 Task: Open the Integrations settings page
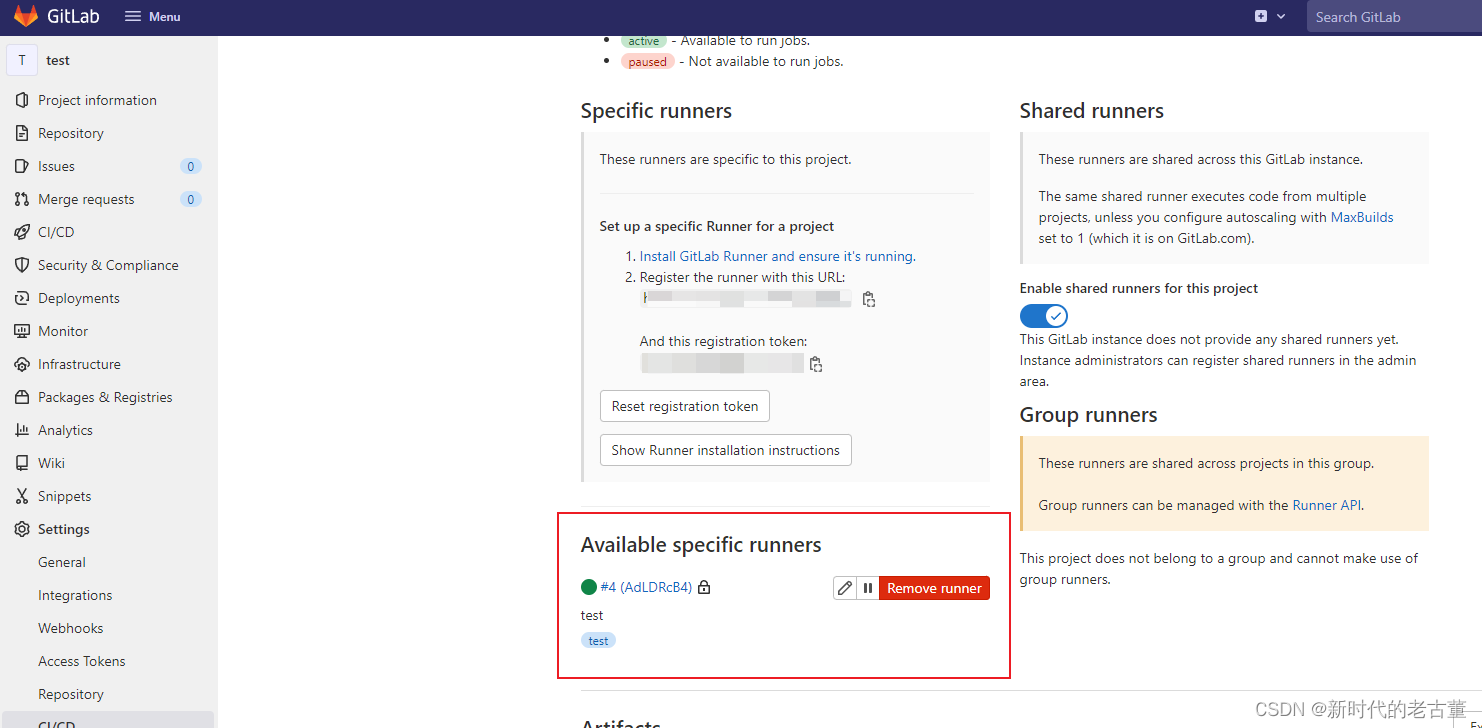75,594
